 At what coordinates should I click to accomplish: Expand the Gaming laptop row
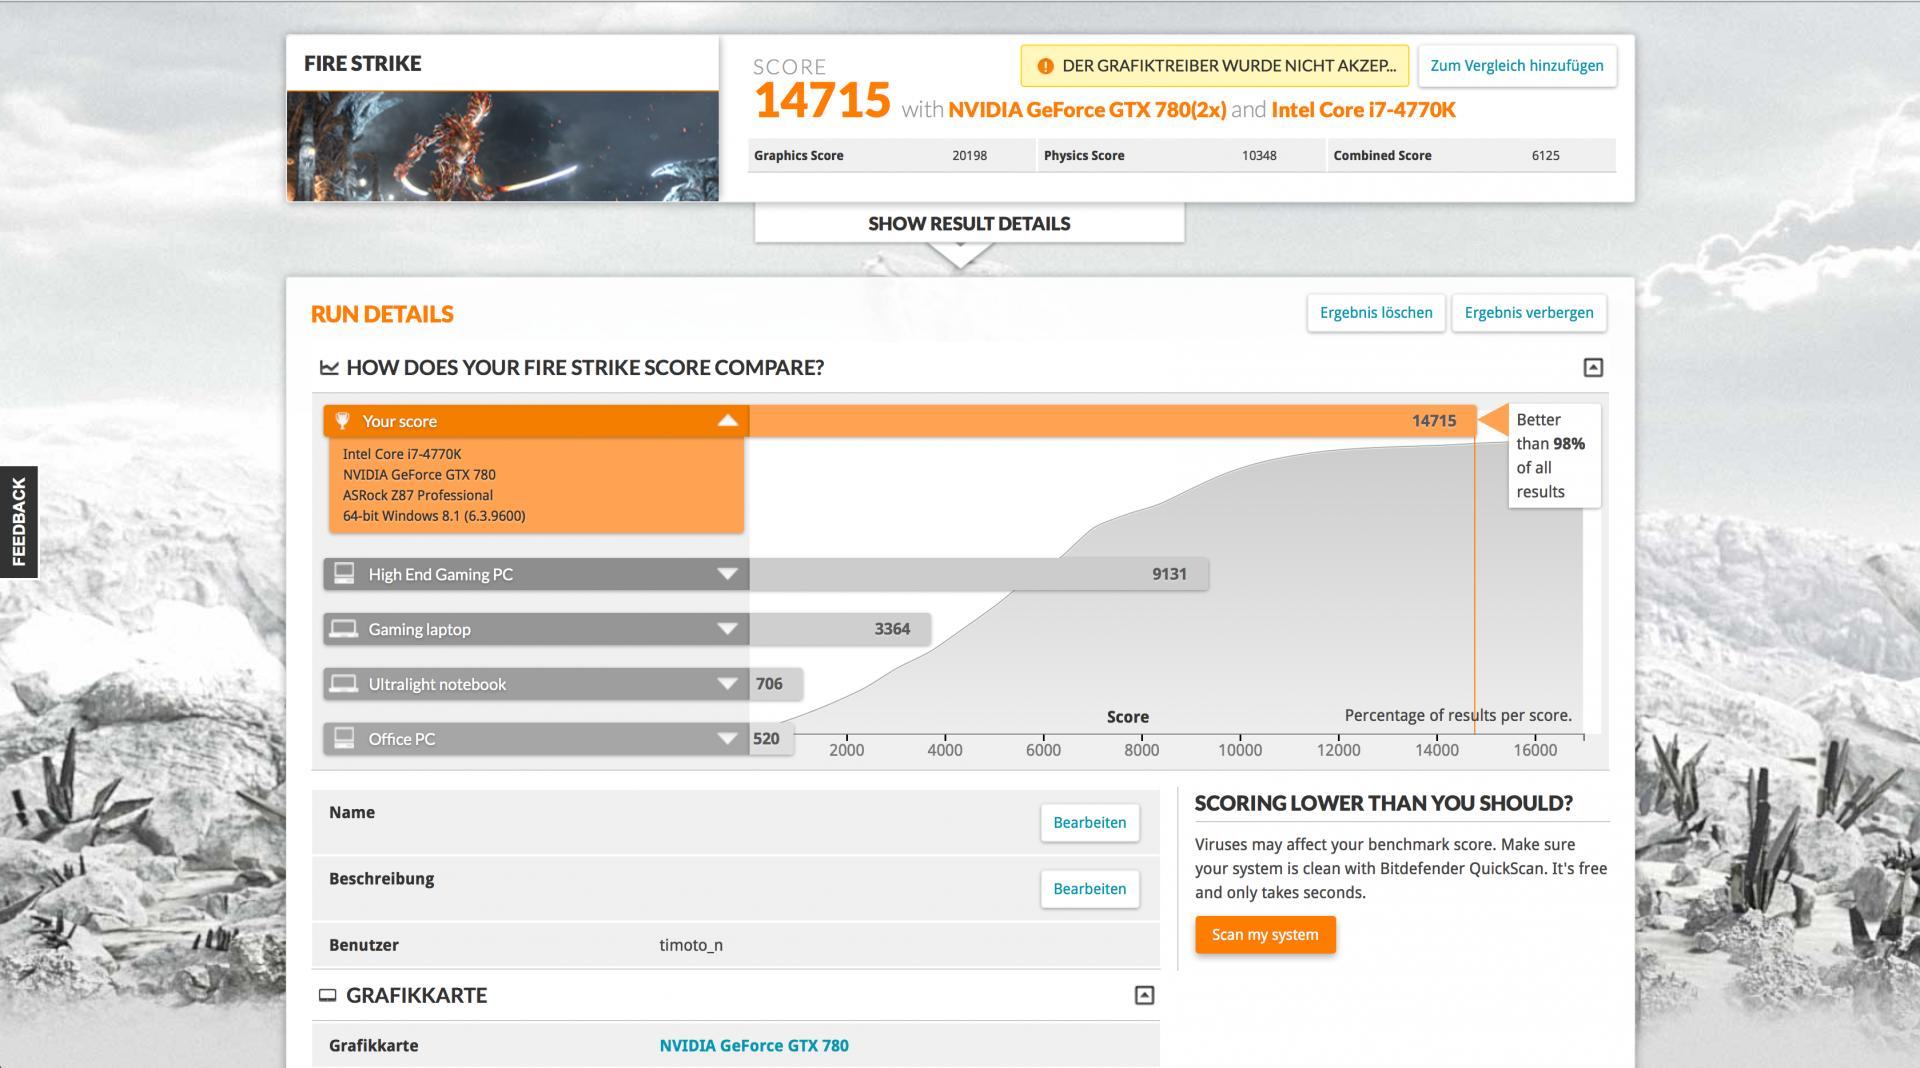[727, 629]
